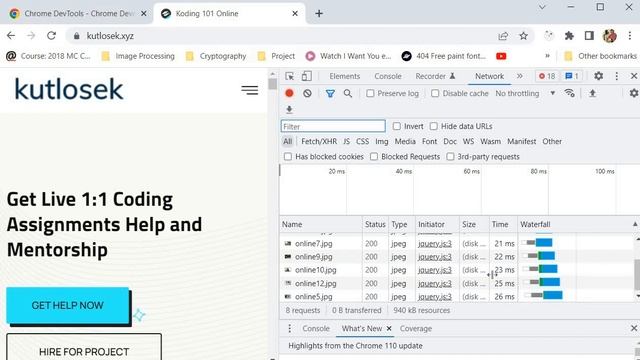The width and height of the screenshot is (640, 360).
Task: Open network conditions wifi icon
Action: tap(569, 93)
